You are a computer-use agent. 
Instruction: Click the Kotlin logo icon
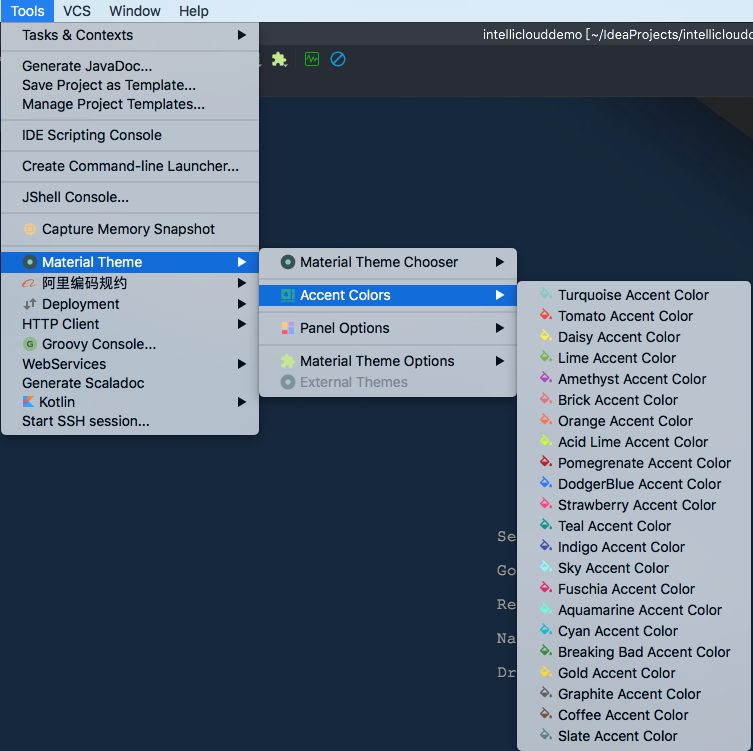[x=29, y=401]
